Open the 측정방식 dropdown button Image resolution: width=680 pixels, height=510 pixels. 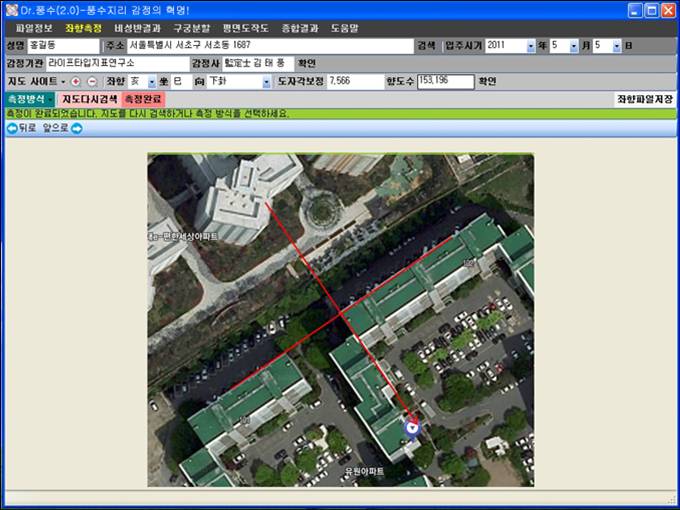pyautogui.click(x=29, y=99)
